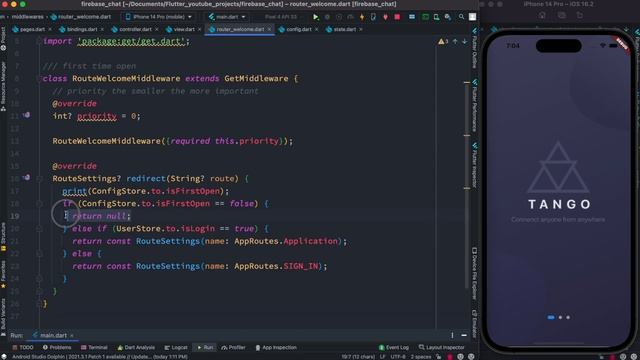Screen dimensions: 640x360
Task: Click the override gutter icon beside redirect method
Action: [27, 178]
